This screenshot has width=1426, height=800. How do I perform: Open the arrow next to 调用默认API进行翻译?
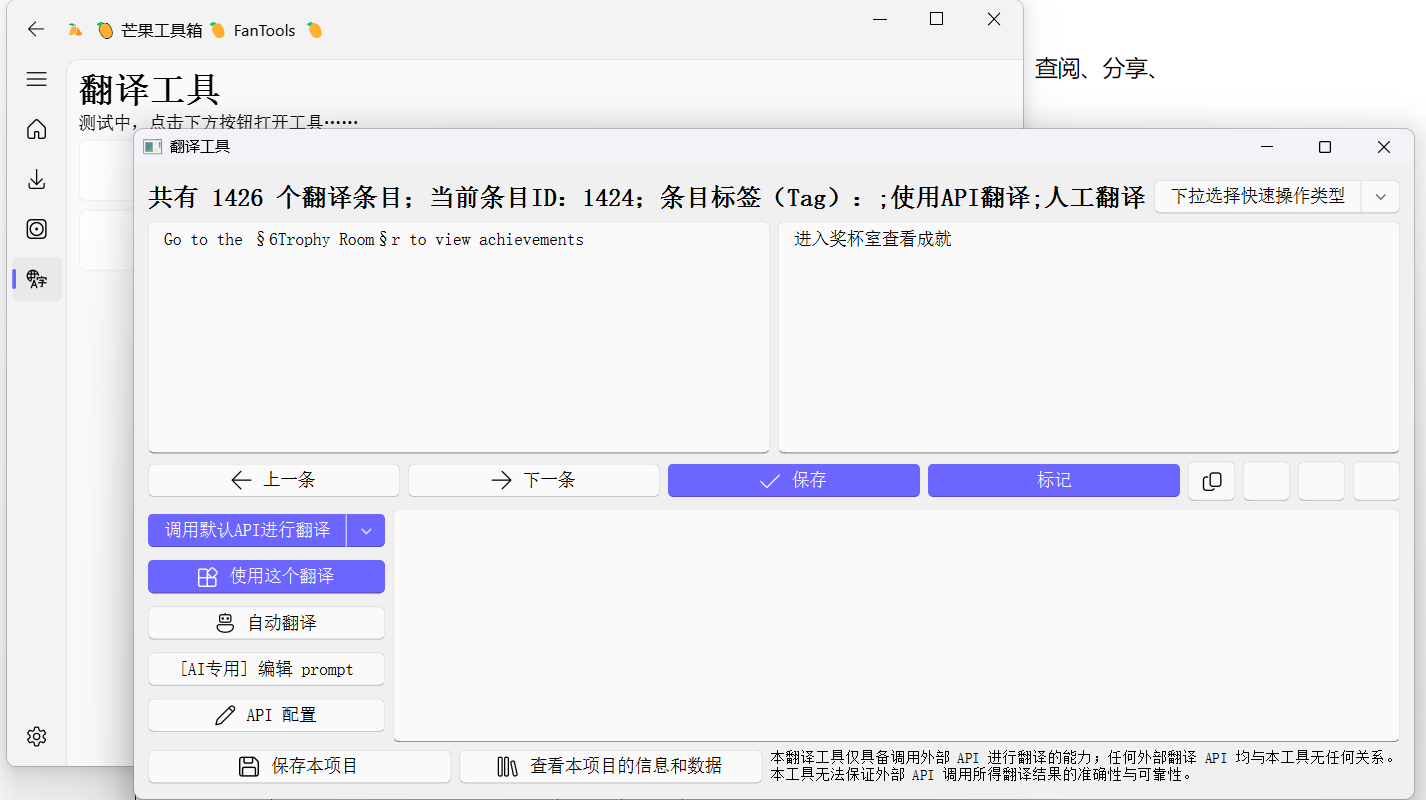(x=366, y=531)
